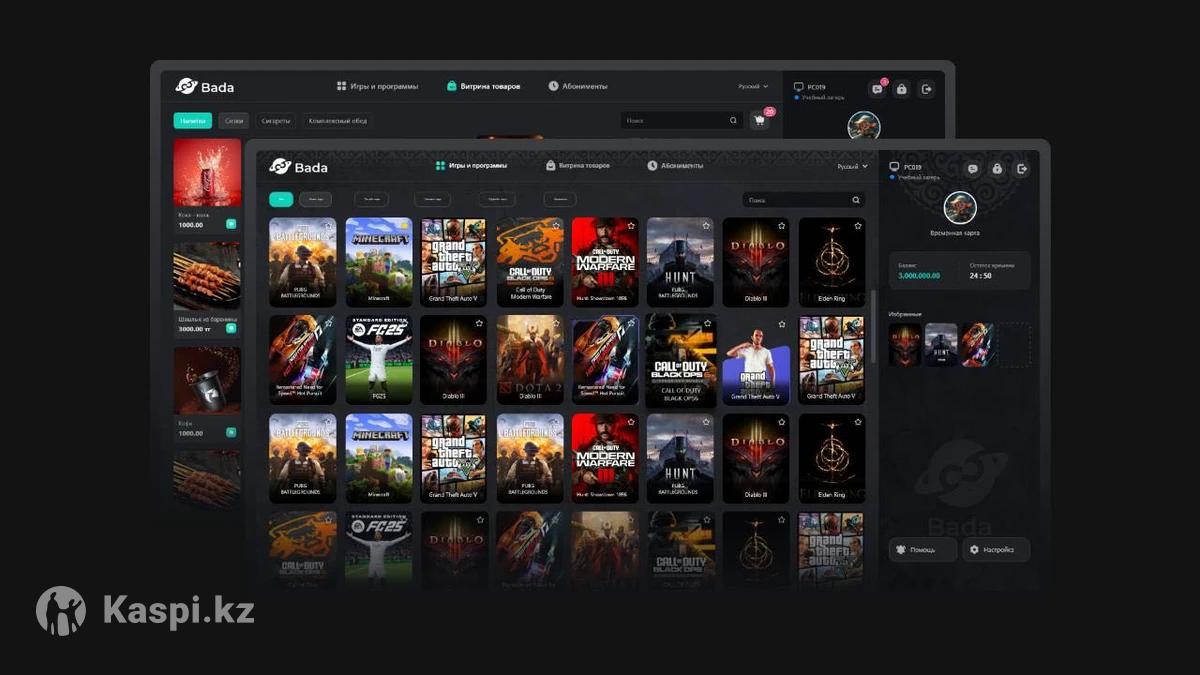Click the chat messages icon in front window
The width and height of the screenshot is (1200, 675).
972,169
